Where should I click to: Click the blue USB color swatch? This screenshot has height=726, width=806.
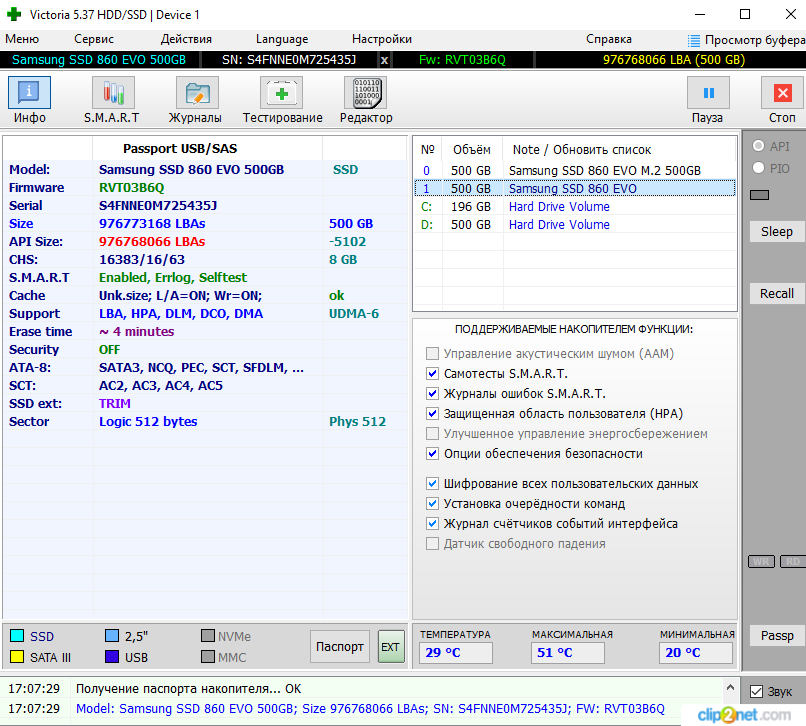tap(112, 657)
